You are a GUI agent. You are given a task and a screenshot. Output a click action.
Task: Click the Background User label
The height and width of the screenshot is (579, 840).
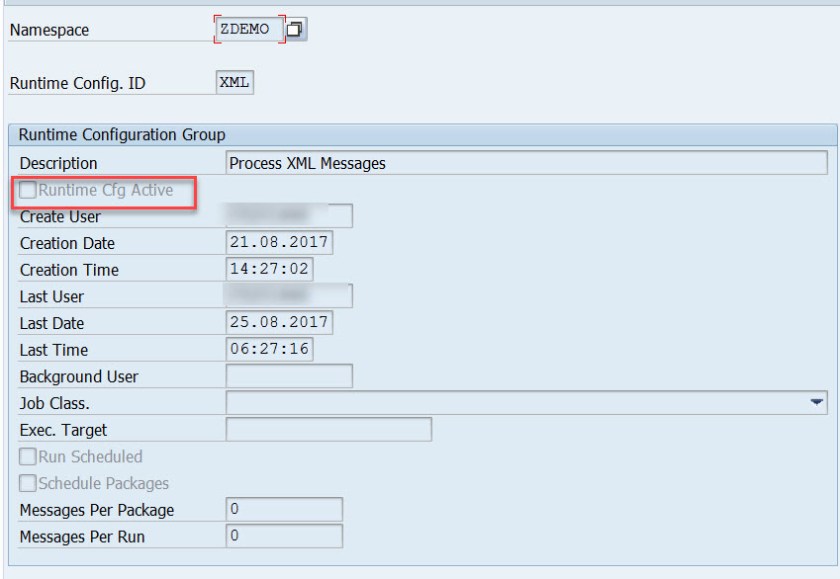click(x=79, y=377)
